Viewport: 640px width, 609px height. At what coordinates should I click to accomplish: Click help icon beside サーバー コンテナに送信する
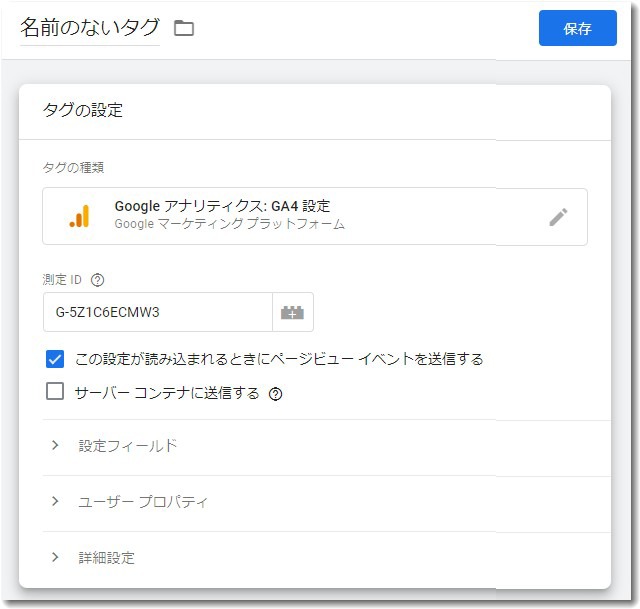click(x=276, y=393)
